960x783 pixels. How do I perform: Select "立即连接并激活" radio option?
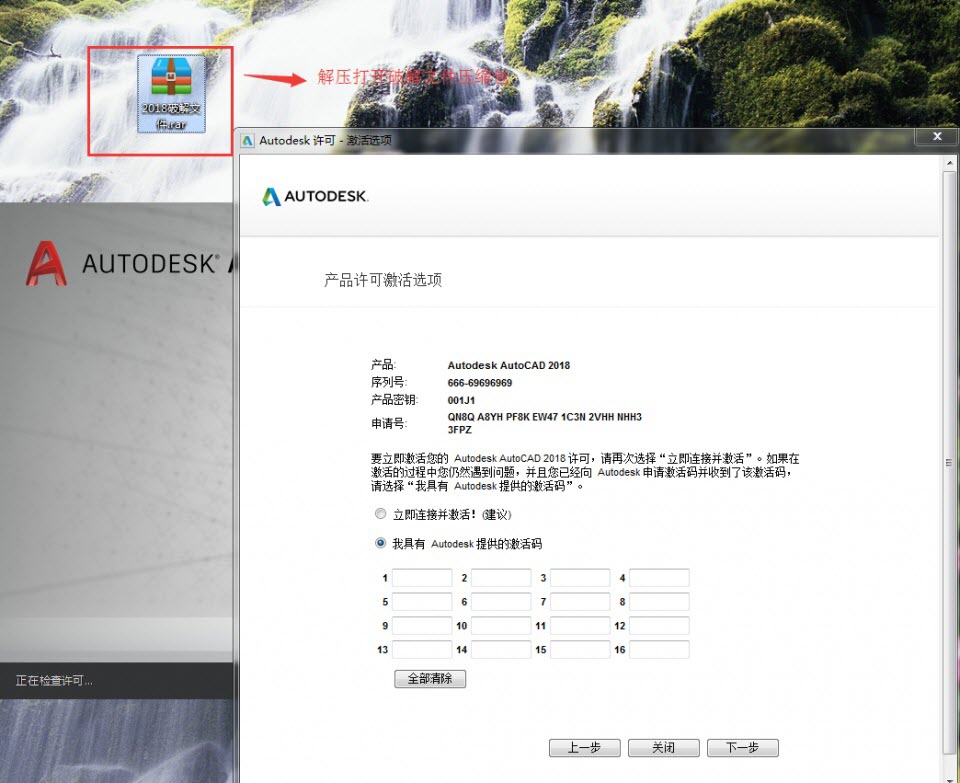coord(380,514)
